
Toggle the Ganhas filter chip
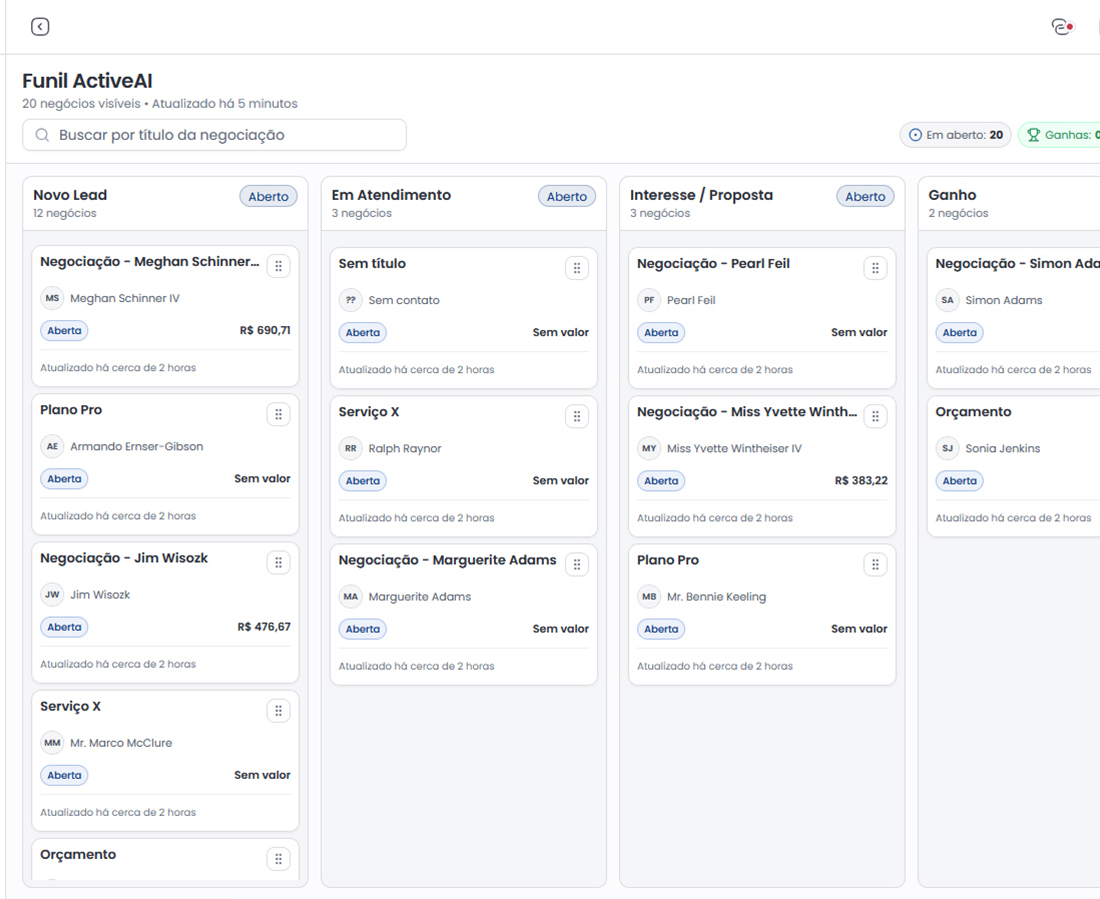click(x=1062, y=135)
